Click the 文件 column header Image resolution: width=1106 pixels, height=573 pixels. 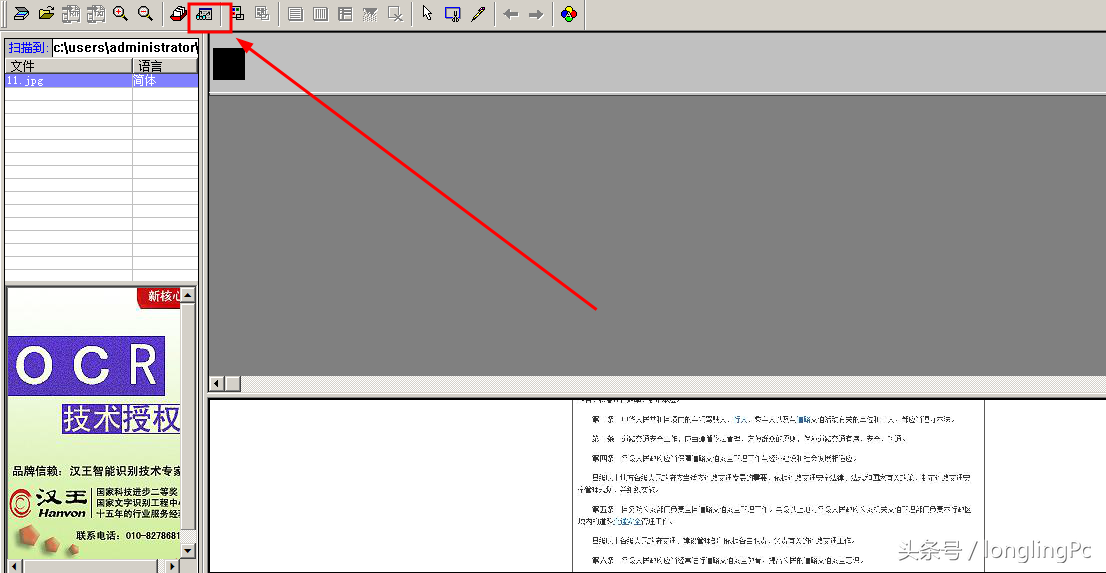[x=68, y=66]
